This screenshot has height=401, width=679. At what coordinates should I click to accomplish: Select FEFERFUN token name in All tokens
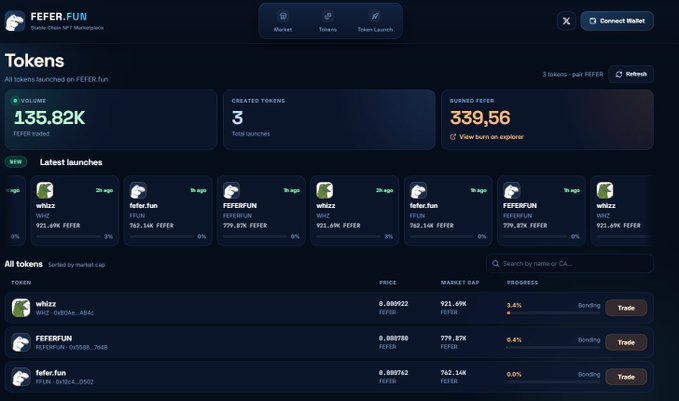click(x=54, y=338)
